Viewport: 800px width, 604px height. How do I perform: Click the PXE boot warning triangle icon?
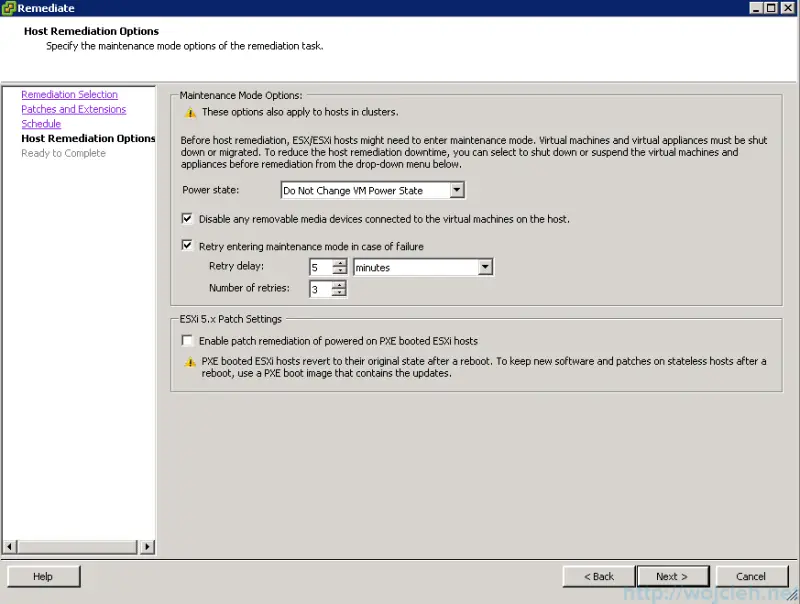tap(189, 362)
